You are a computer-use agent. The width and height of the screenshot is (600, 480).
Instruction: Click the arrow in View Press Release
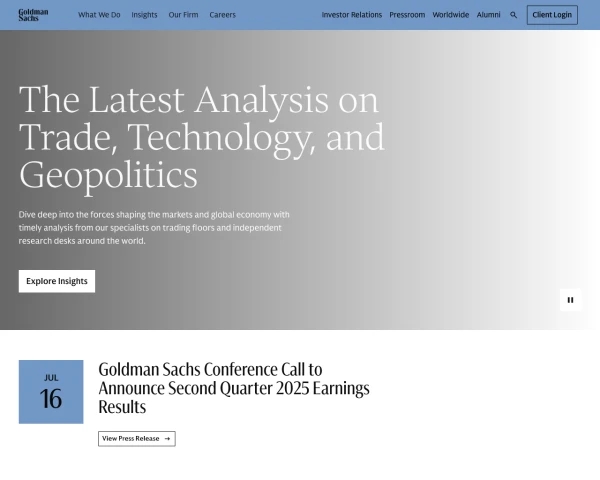(x=167, y=439)
